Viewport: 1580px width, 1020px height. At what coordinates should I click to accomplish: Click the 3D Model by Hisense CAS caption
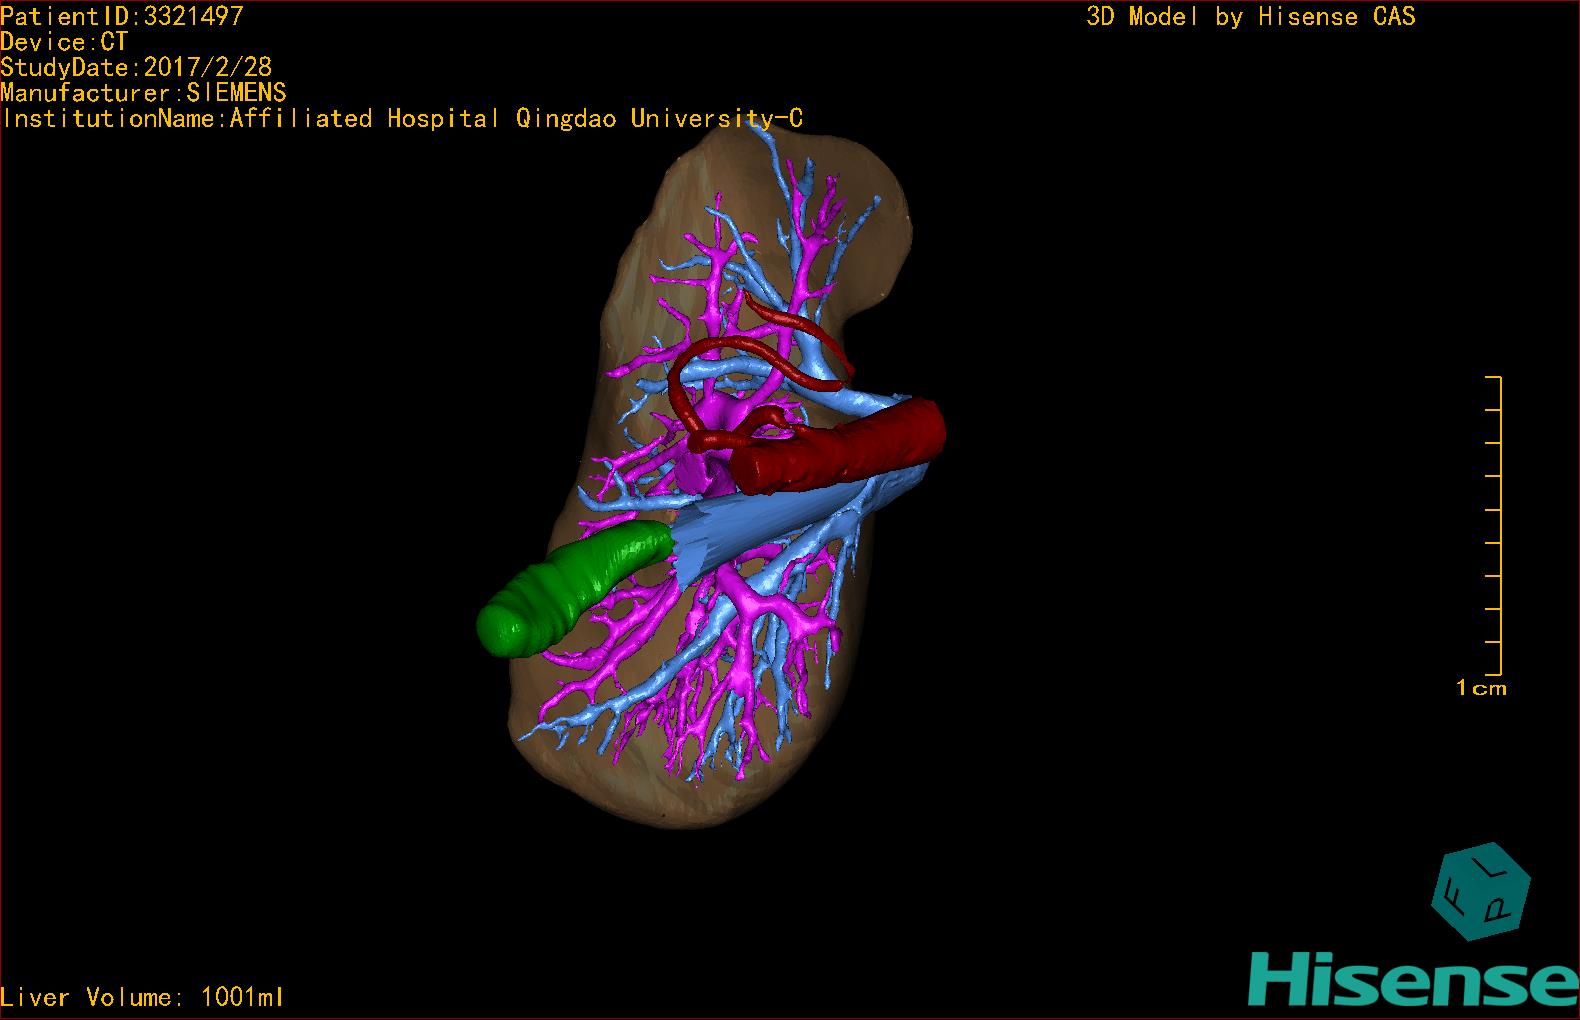pyautogui.click(x=1251, y=17)
